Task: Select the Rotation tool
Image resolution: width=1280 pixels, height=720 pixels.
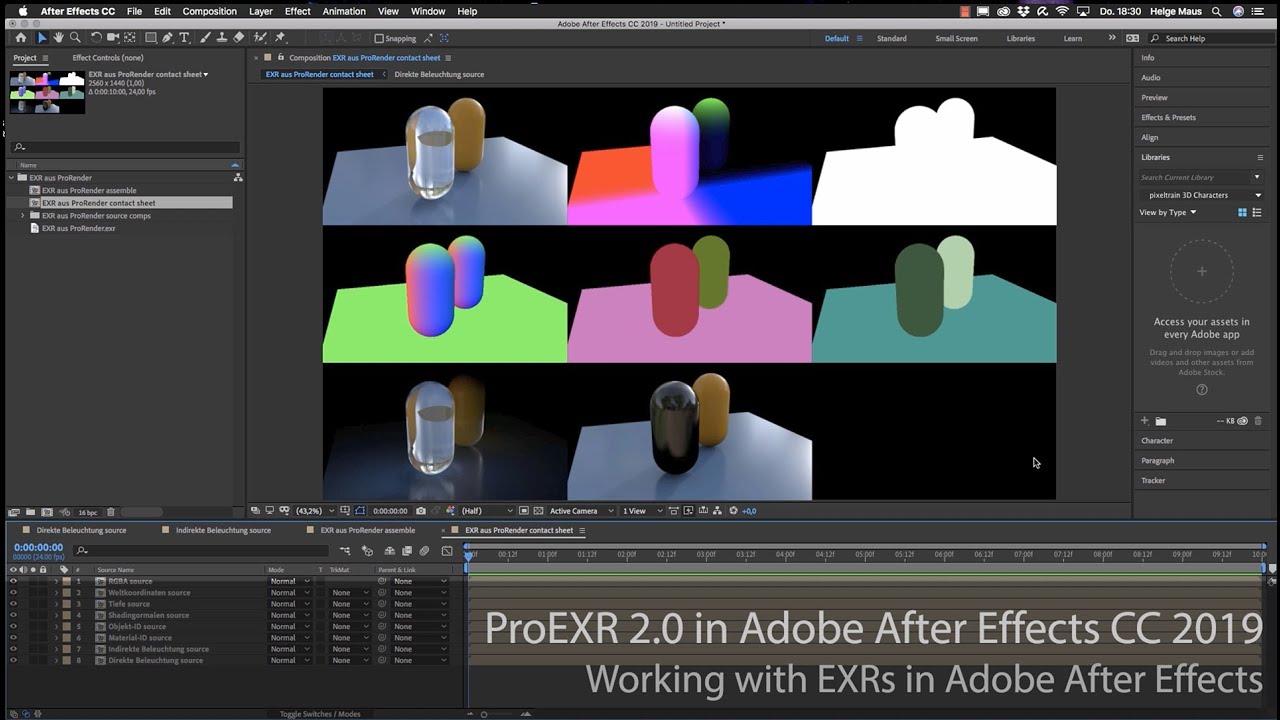Action: coord(96,38)
